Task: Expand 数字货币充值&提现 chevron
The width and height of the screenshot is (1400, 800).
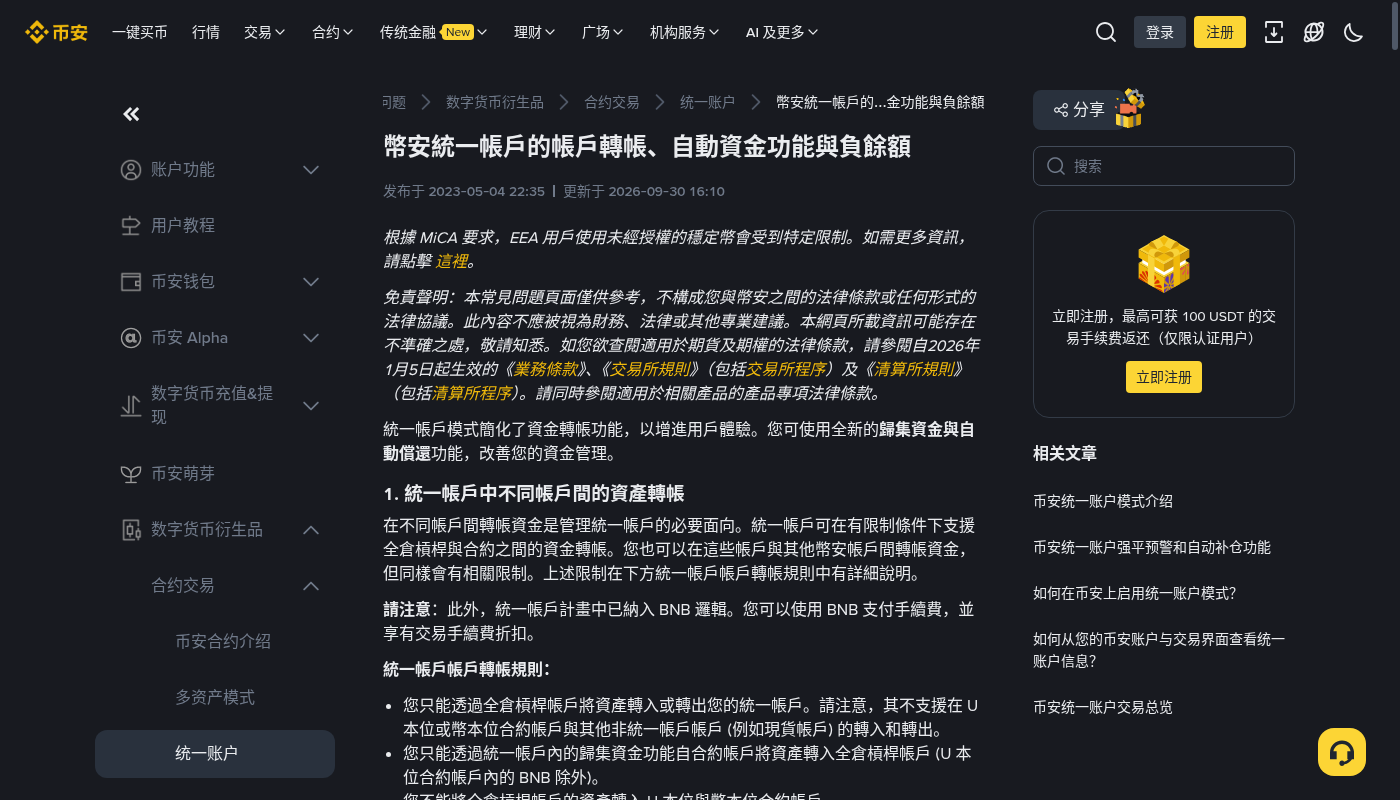Action: click(311, 406)
